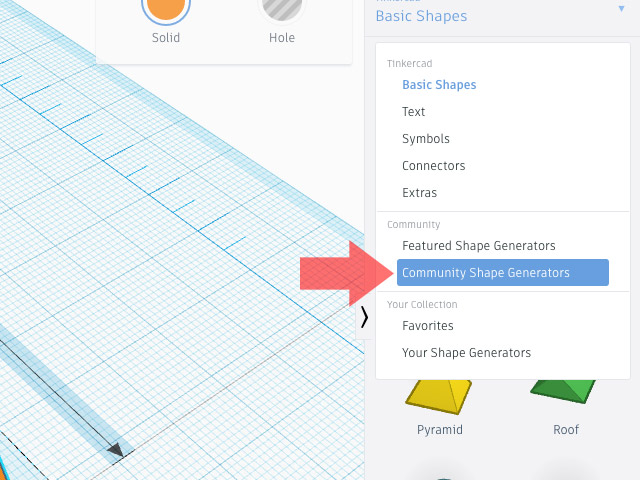Viewport: 640px width, 480px height.
Task: Pick the Connectors category
Action: click(433, 166)
